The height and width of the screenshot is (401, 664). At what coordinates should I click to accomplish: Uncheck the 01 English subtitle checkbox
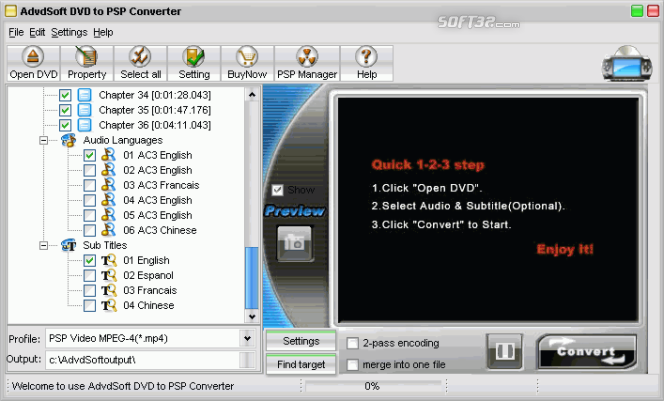89,260
